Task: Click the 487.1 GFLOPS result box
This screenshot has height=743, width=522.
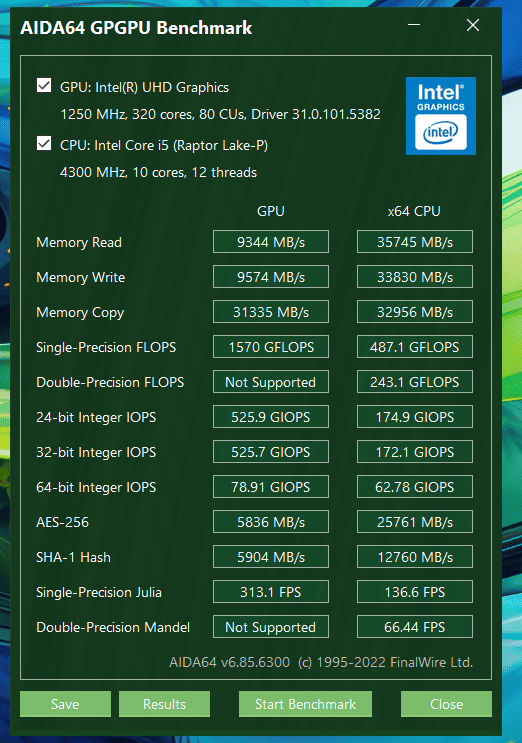Action: click(414, 347)
